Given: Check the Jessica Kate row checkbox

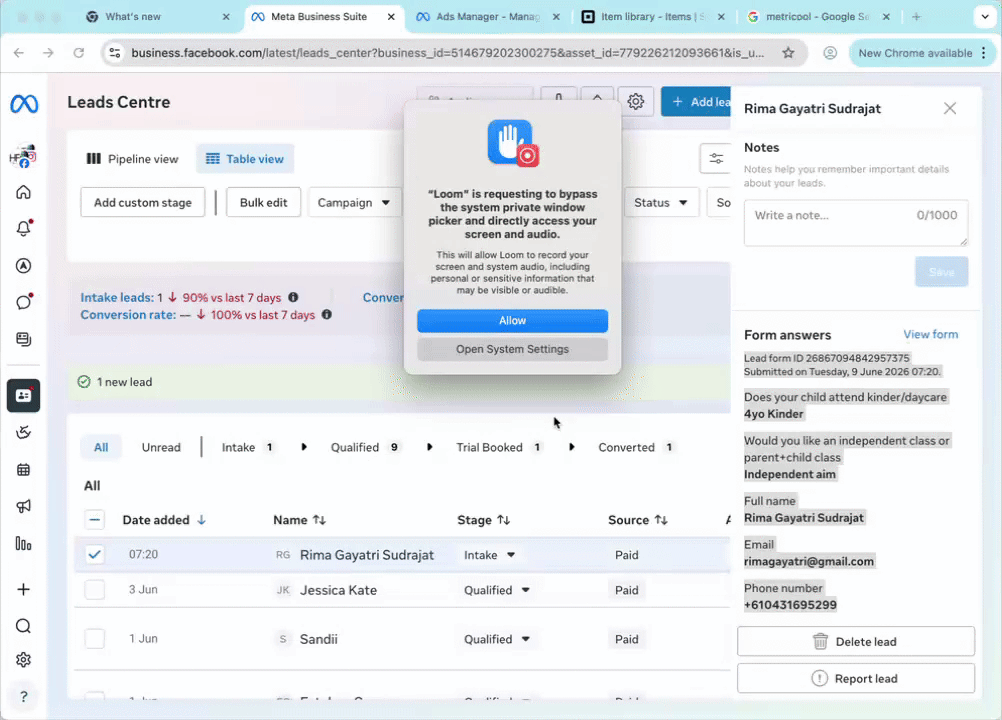Looking at the screenshot, I should 95,590.
